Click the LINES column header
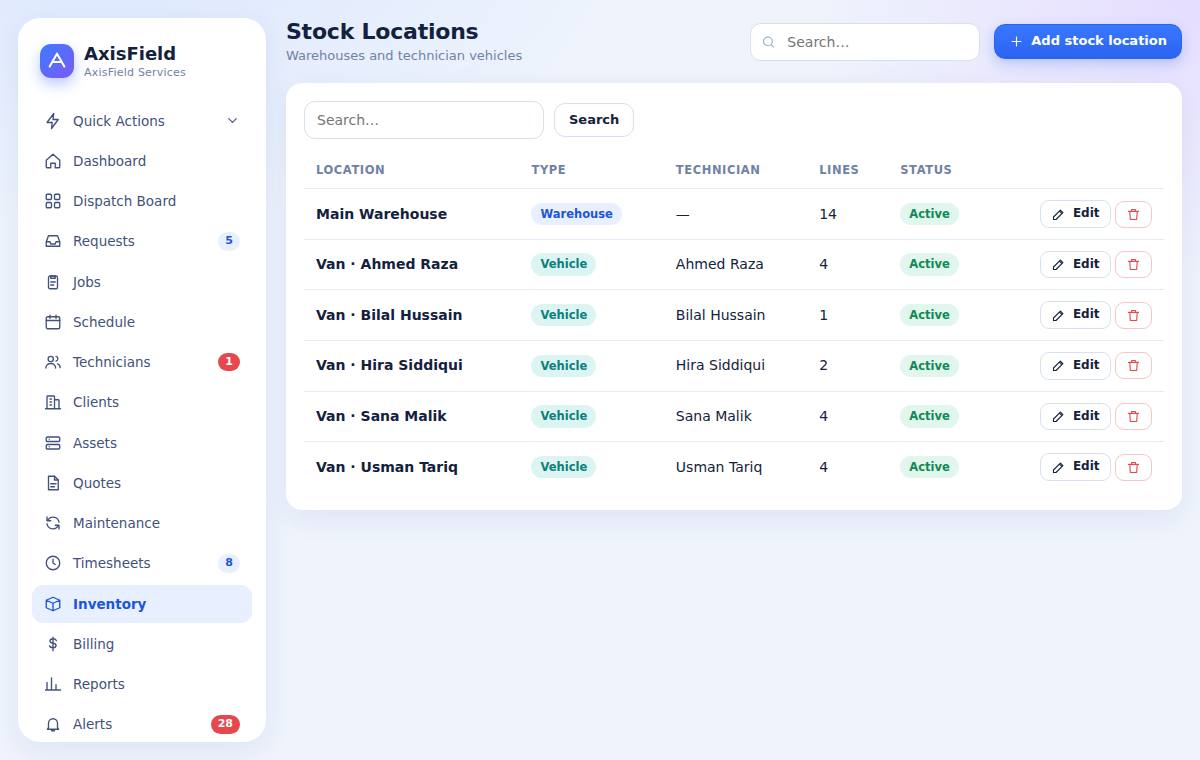 (x=839, y=170)
